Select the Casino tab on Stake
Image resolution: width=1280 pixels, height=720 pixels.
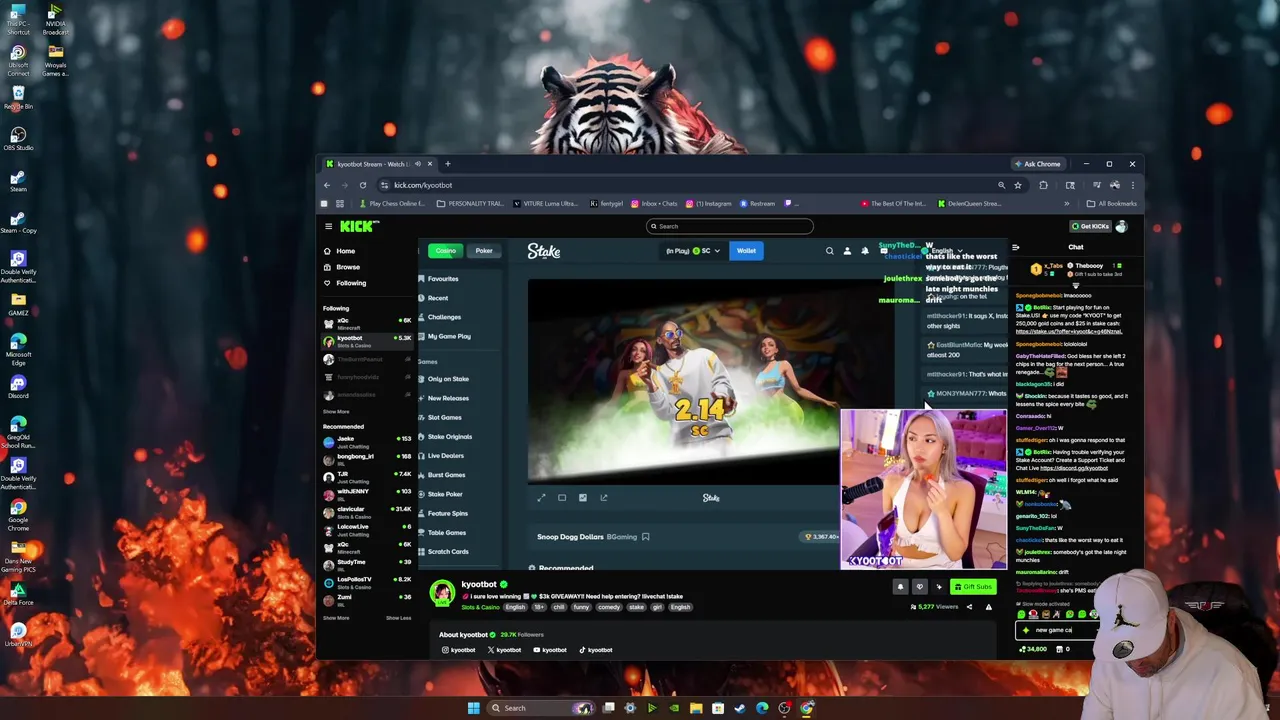[x=445, y=251]
